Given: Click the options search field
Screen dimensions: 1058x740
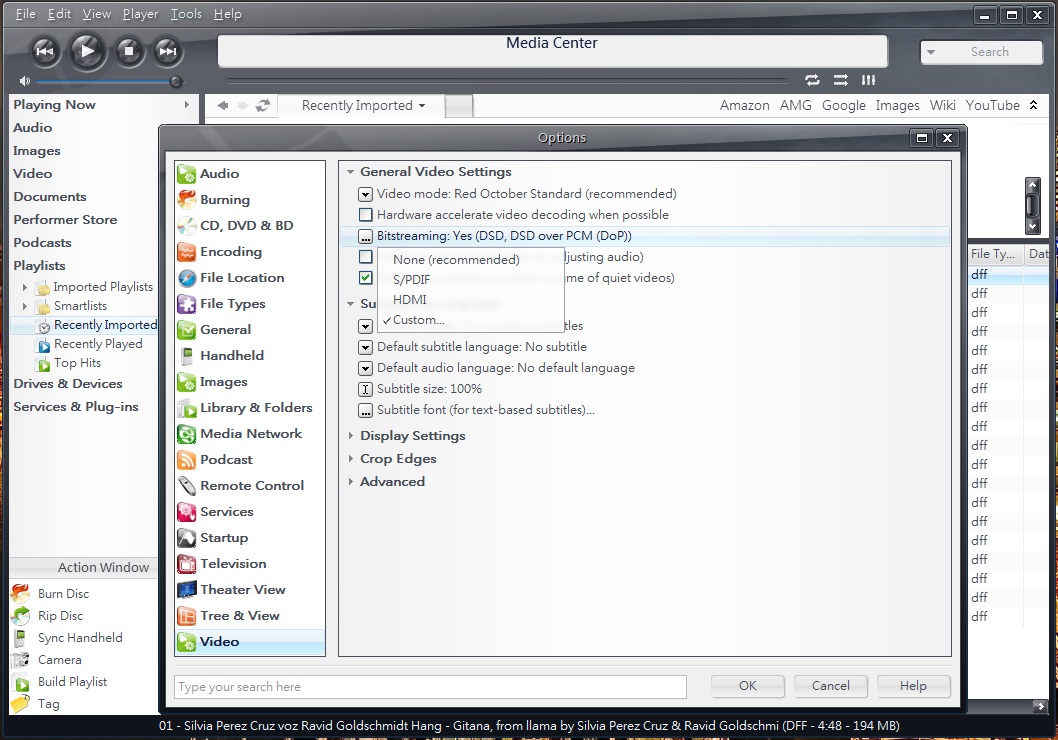Looking at the screenshot, I should (x=430, y=687).
